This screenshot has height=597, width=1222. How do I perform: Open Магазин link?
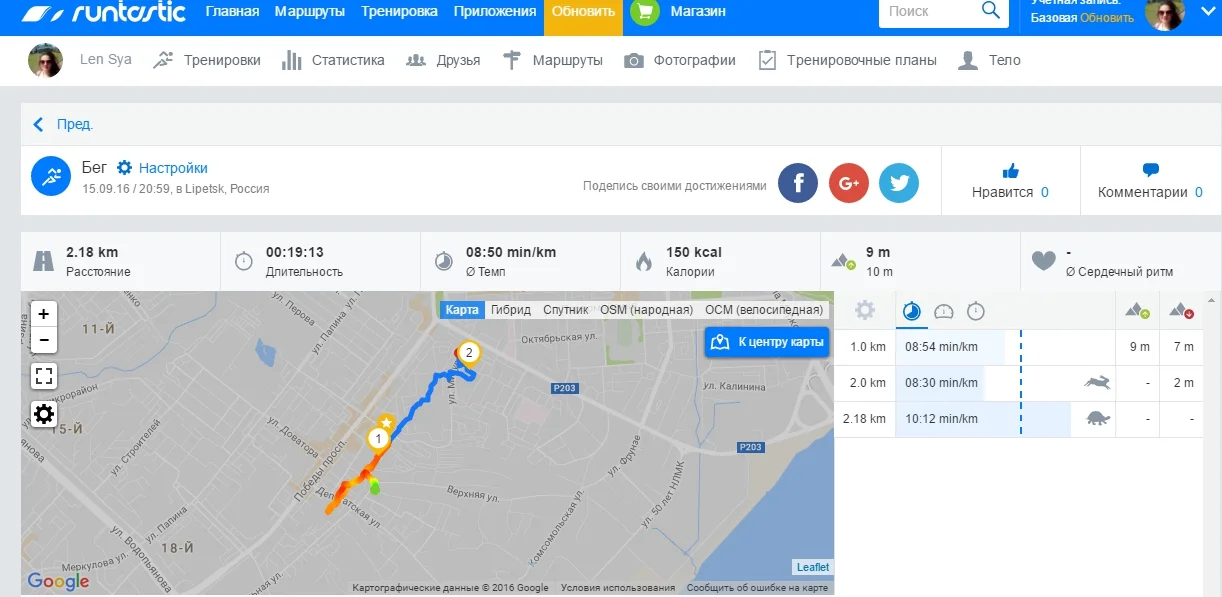tap(699, 12)
